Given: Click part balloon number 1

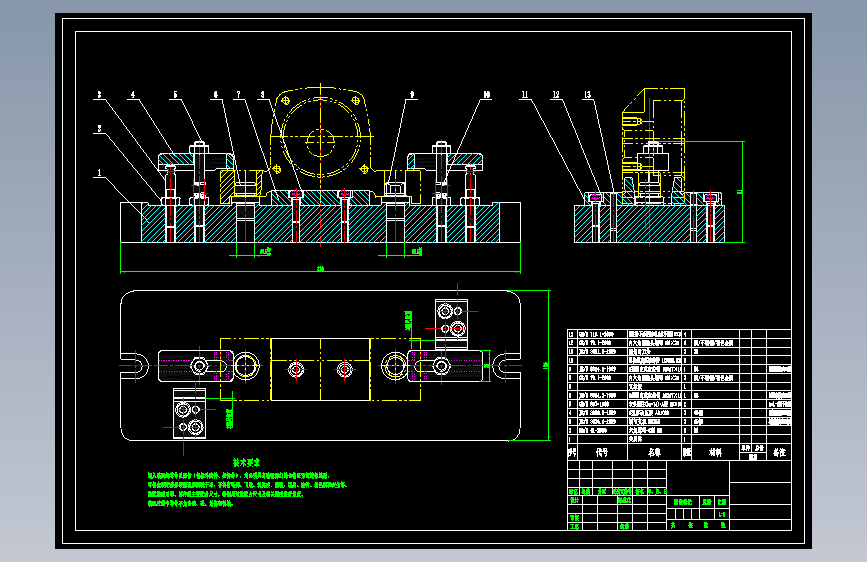Looking at the screenshot, I should (100, 173).
